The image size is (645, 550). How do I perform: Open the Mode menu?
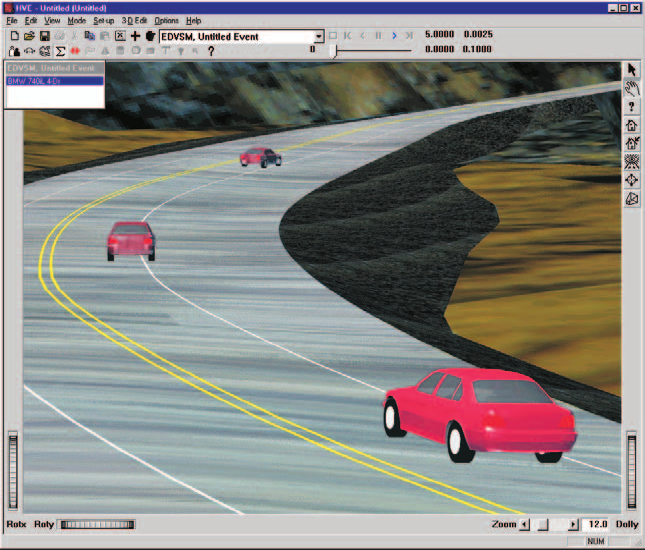(77, 21)
